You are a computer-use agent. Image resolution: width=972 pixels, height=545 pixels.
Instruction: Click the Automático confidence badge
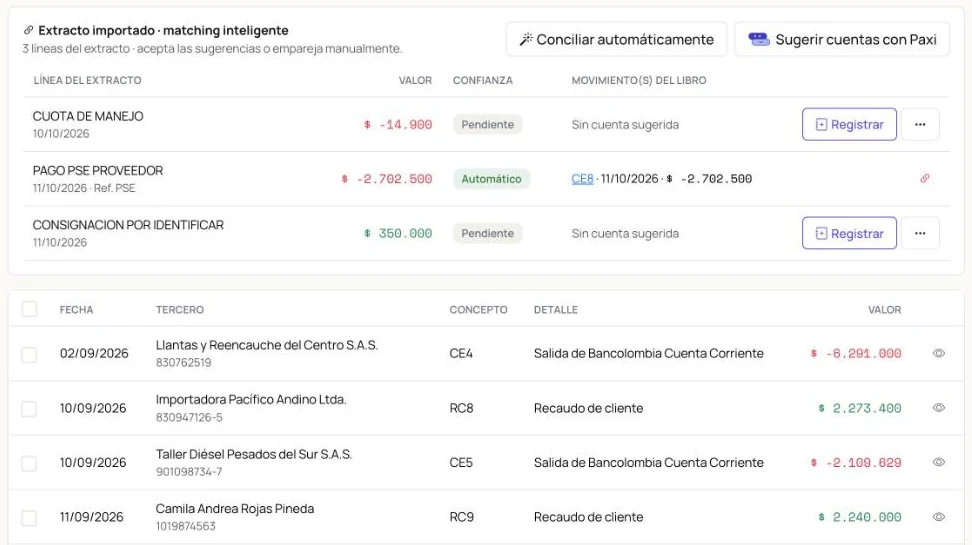point(491,179)
